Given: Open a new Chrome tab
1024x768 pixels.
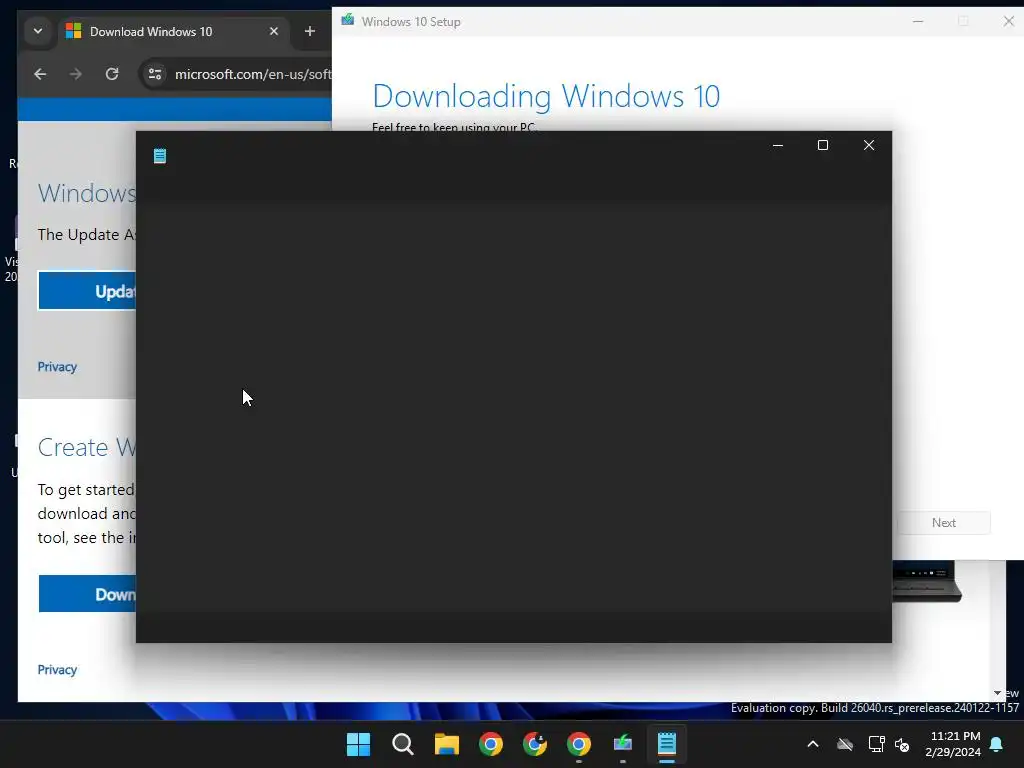Looking at the screenshot, I should coord(310,31).
